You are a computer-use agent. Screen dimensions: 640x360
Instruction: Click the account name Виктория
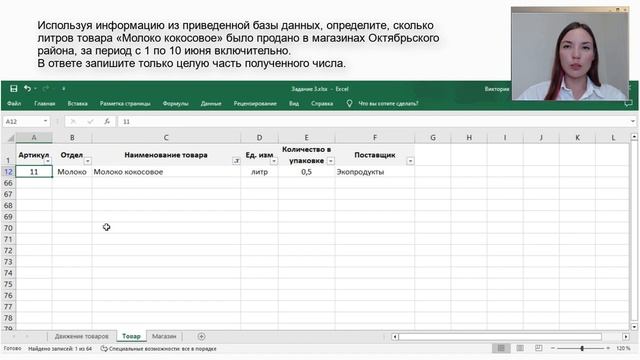click(x=497, y=89)
